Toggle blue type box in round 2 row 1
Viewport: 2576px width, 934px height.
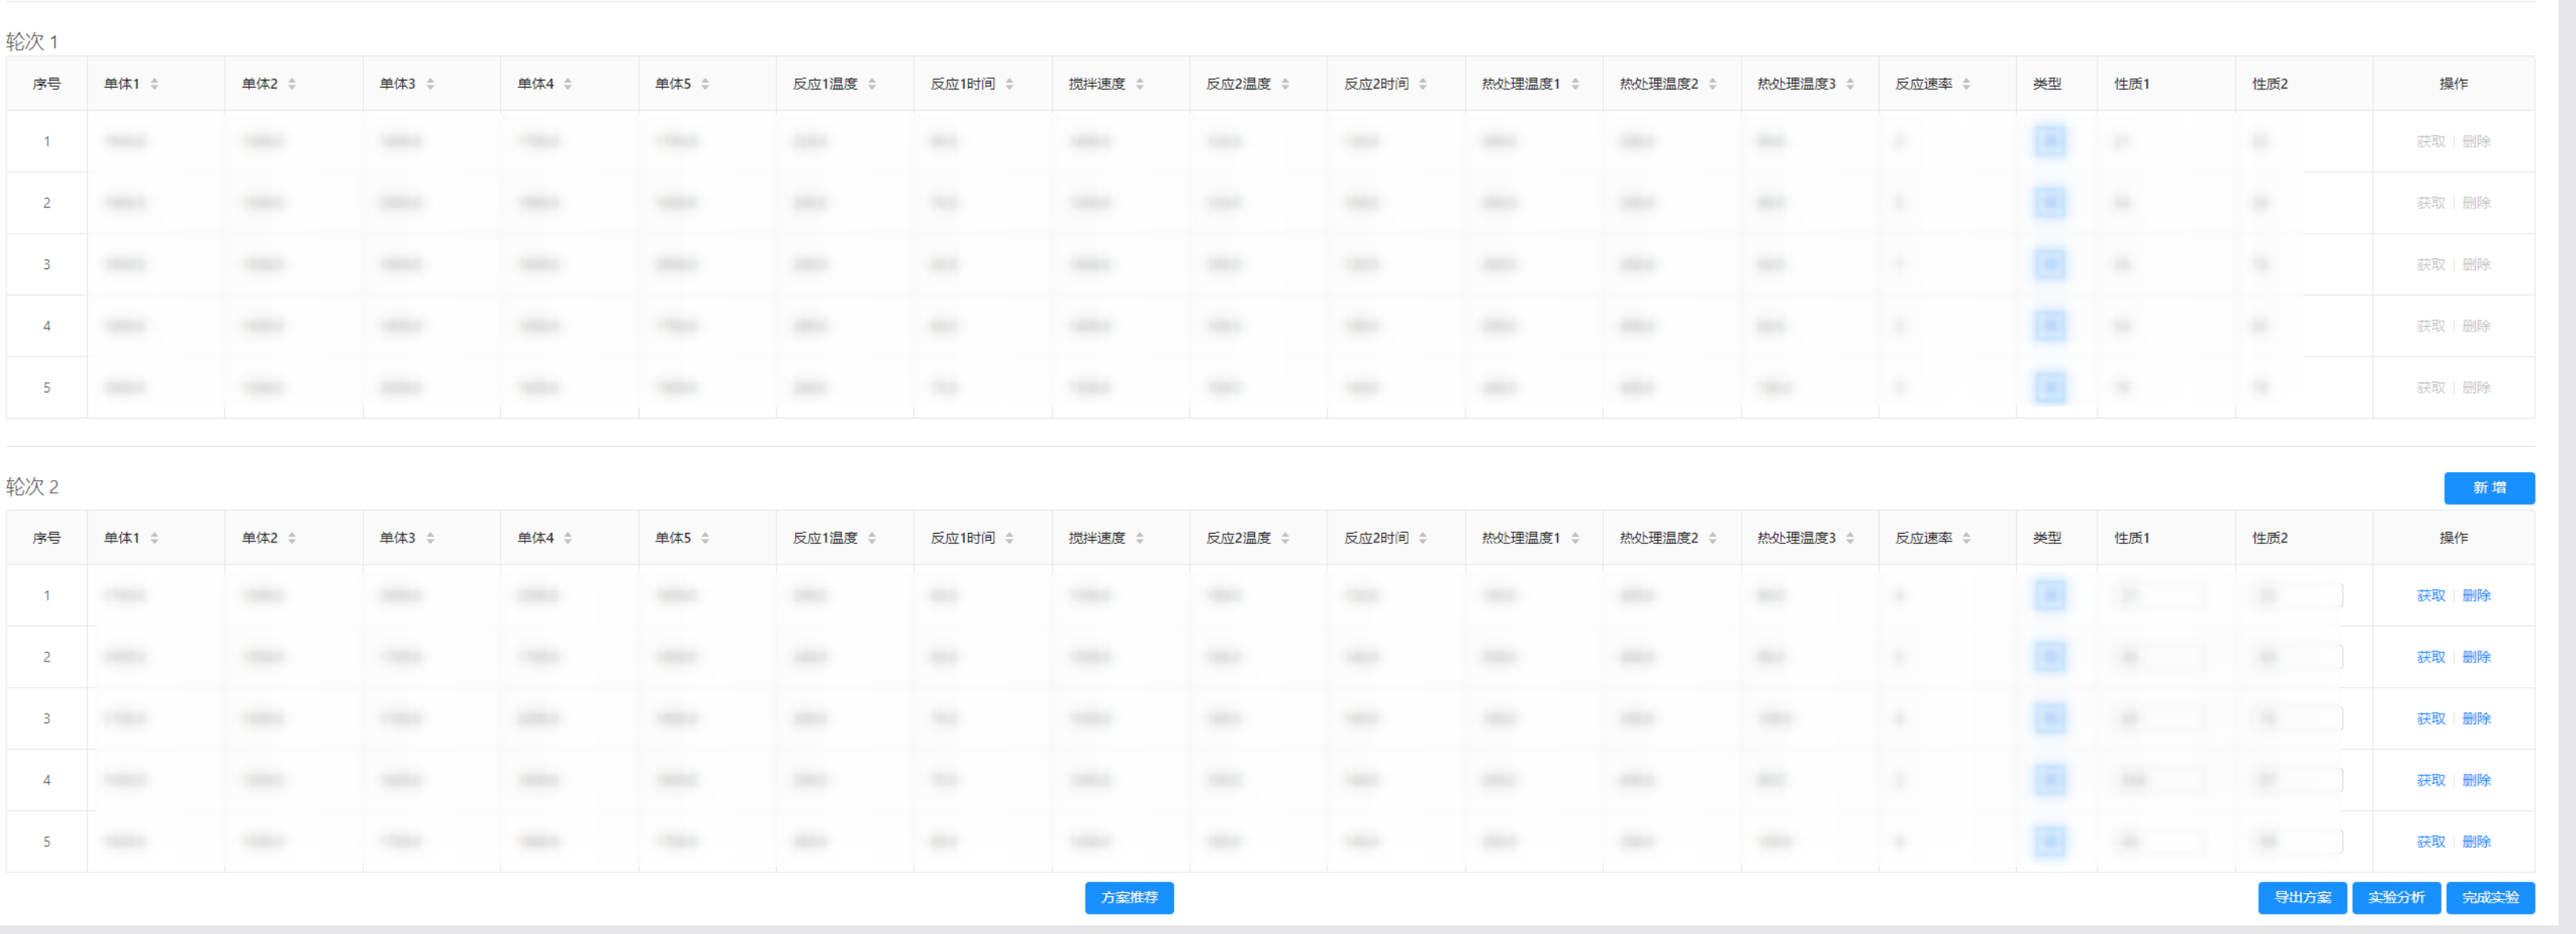pyautogui.click(x=2049, y=596)
